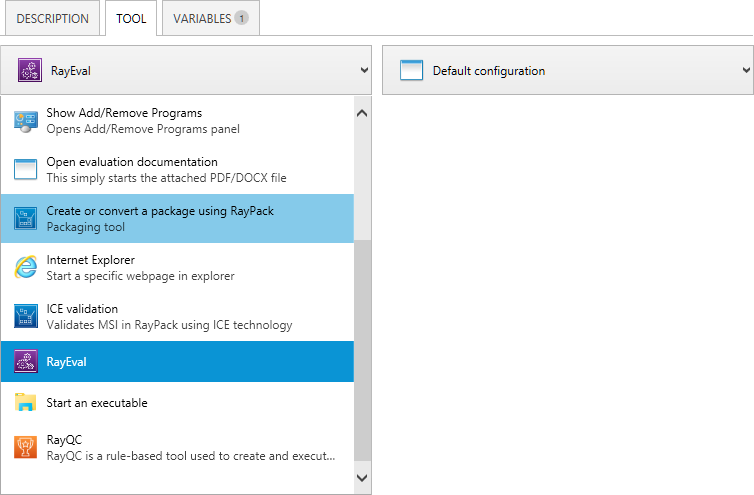The height and width of the screenshot is (495, 754).
Task: Click the tool list scrollbar thumb
Action: pyautogui.click(x=362, y=350)
